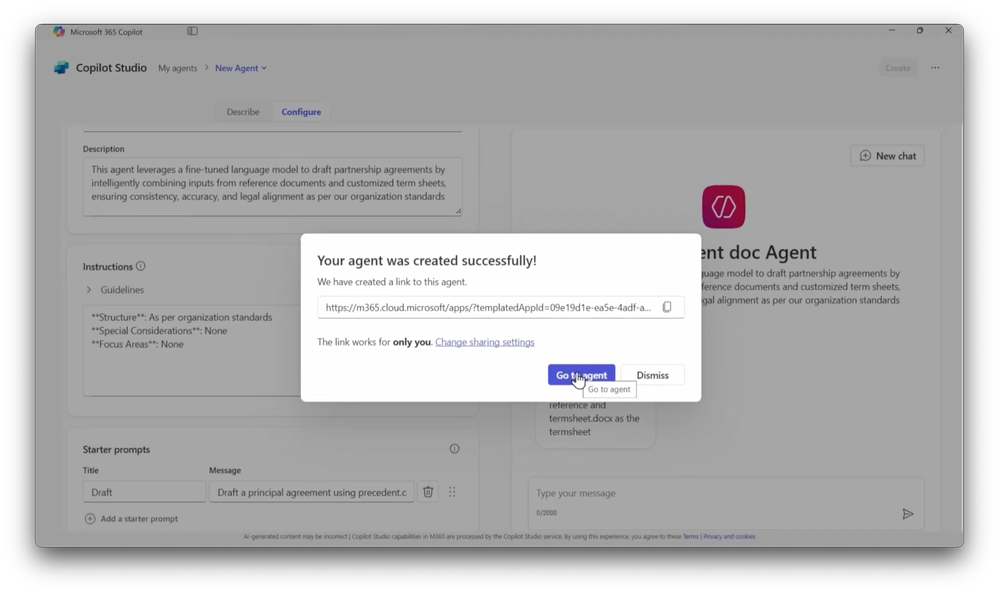Close the Microsoft 365 Copilot window
Image resolution: width=999 pixels, height=594 pixels.
pyautogui.click(x=949, y=31)
